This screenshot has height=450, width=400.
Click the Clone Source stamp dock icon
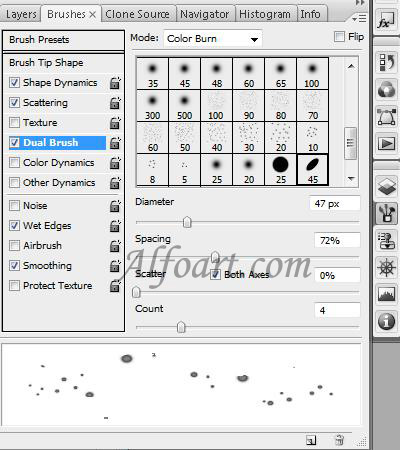(x=386, y=240)
